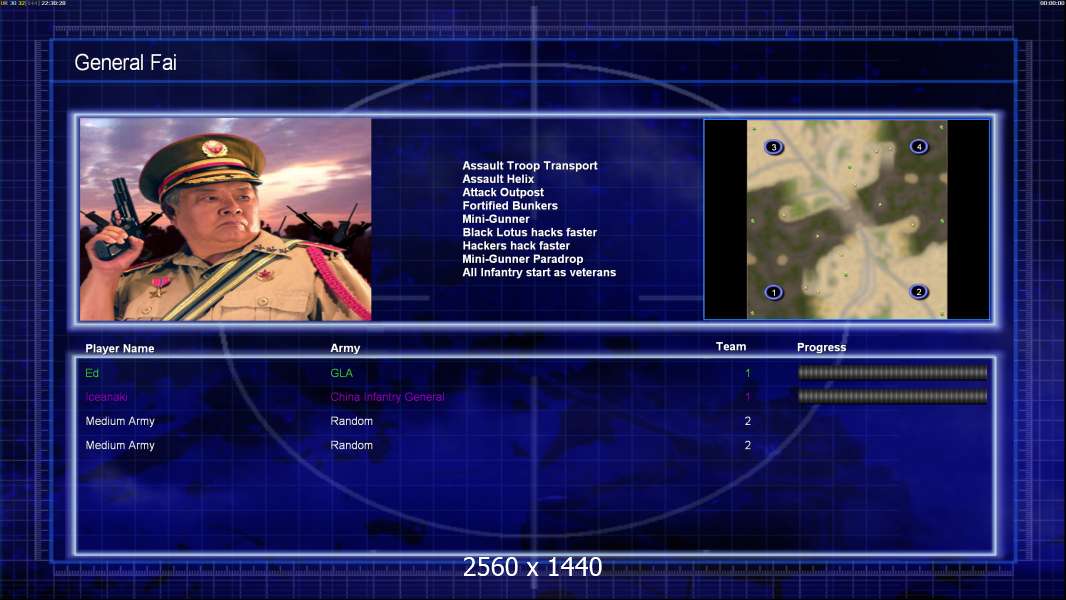Select start position 2 on the map
Viewport: 1066px width, 600px height.
pyautogui.click(x=918, y=292)
